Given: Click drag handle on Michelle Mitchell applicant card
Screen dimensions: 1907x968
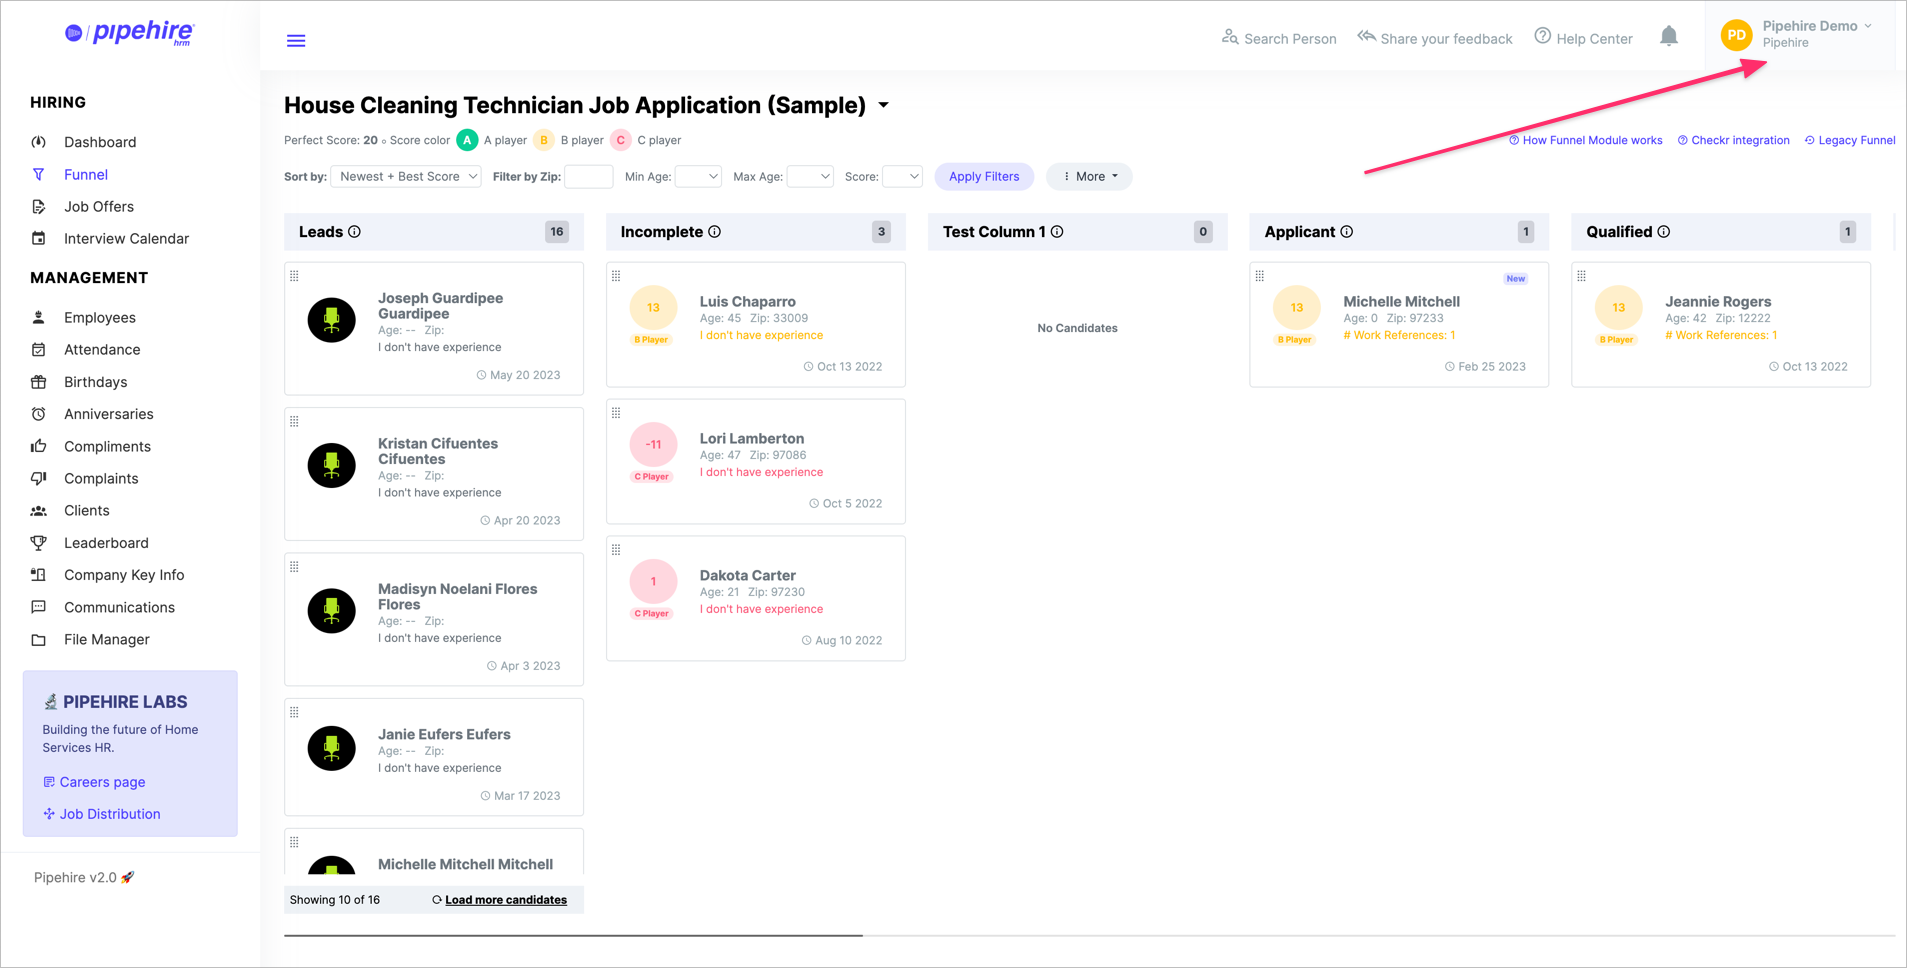Looking at the screenshot, I should point(1260,276).
